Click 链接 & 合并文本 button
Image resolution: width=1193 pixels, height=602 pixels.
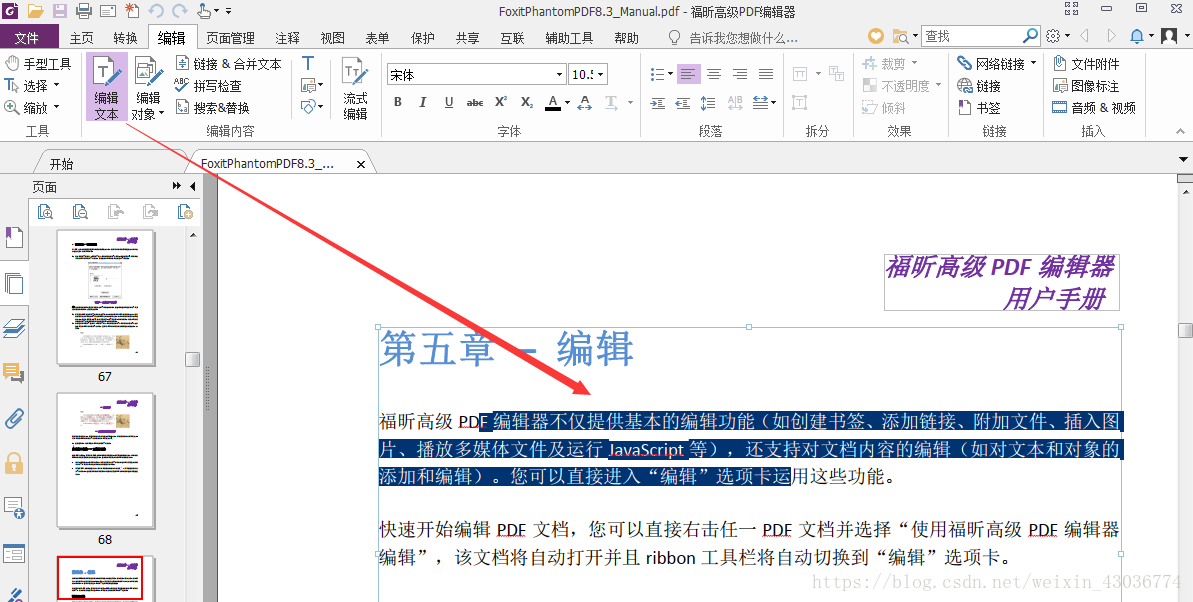[x=228, y=64]
